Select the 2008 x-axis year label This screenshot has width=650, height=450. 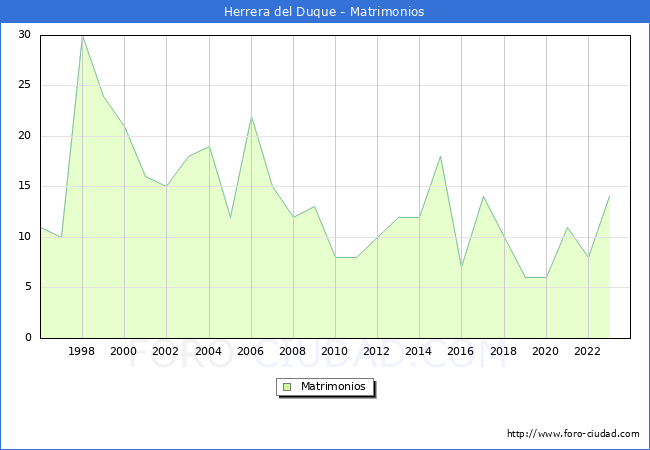(x=293, y=351)
